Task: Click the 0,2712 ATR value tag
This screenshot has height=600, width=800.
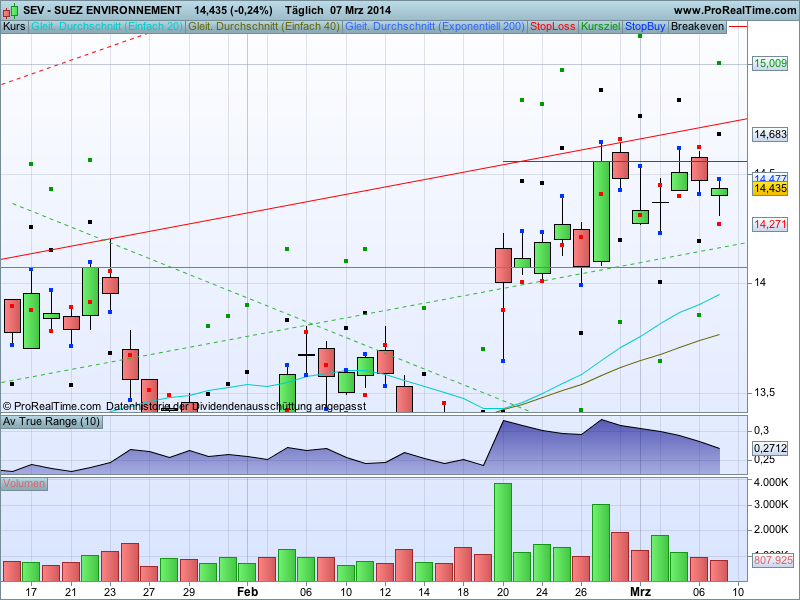Action: point(770,448)
